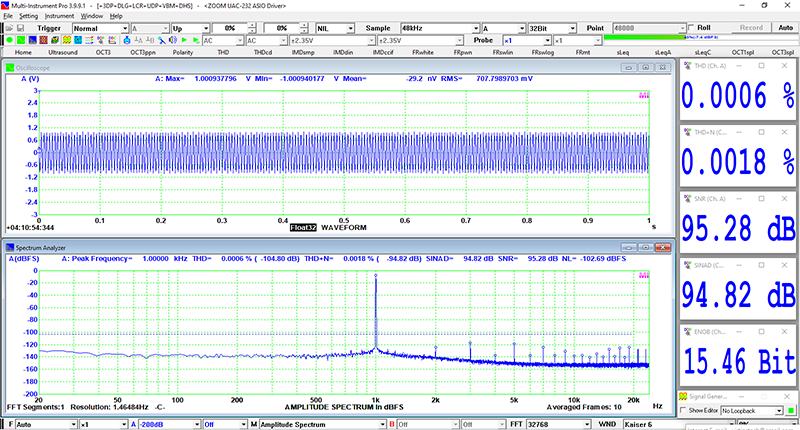Enable the Roll checkbox
800x430 pixels.
[x=691, y=28]
